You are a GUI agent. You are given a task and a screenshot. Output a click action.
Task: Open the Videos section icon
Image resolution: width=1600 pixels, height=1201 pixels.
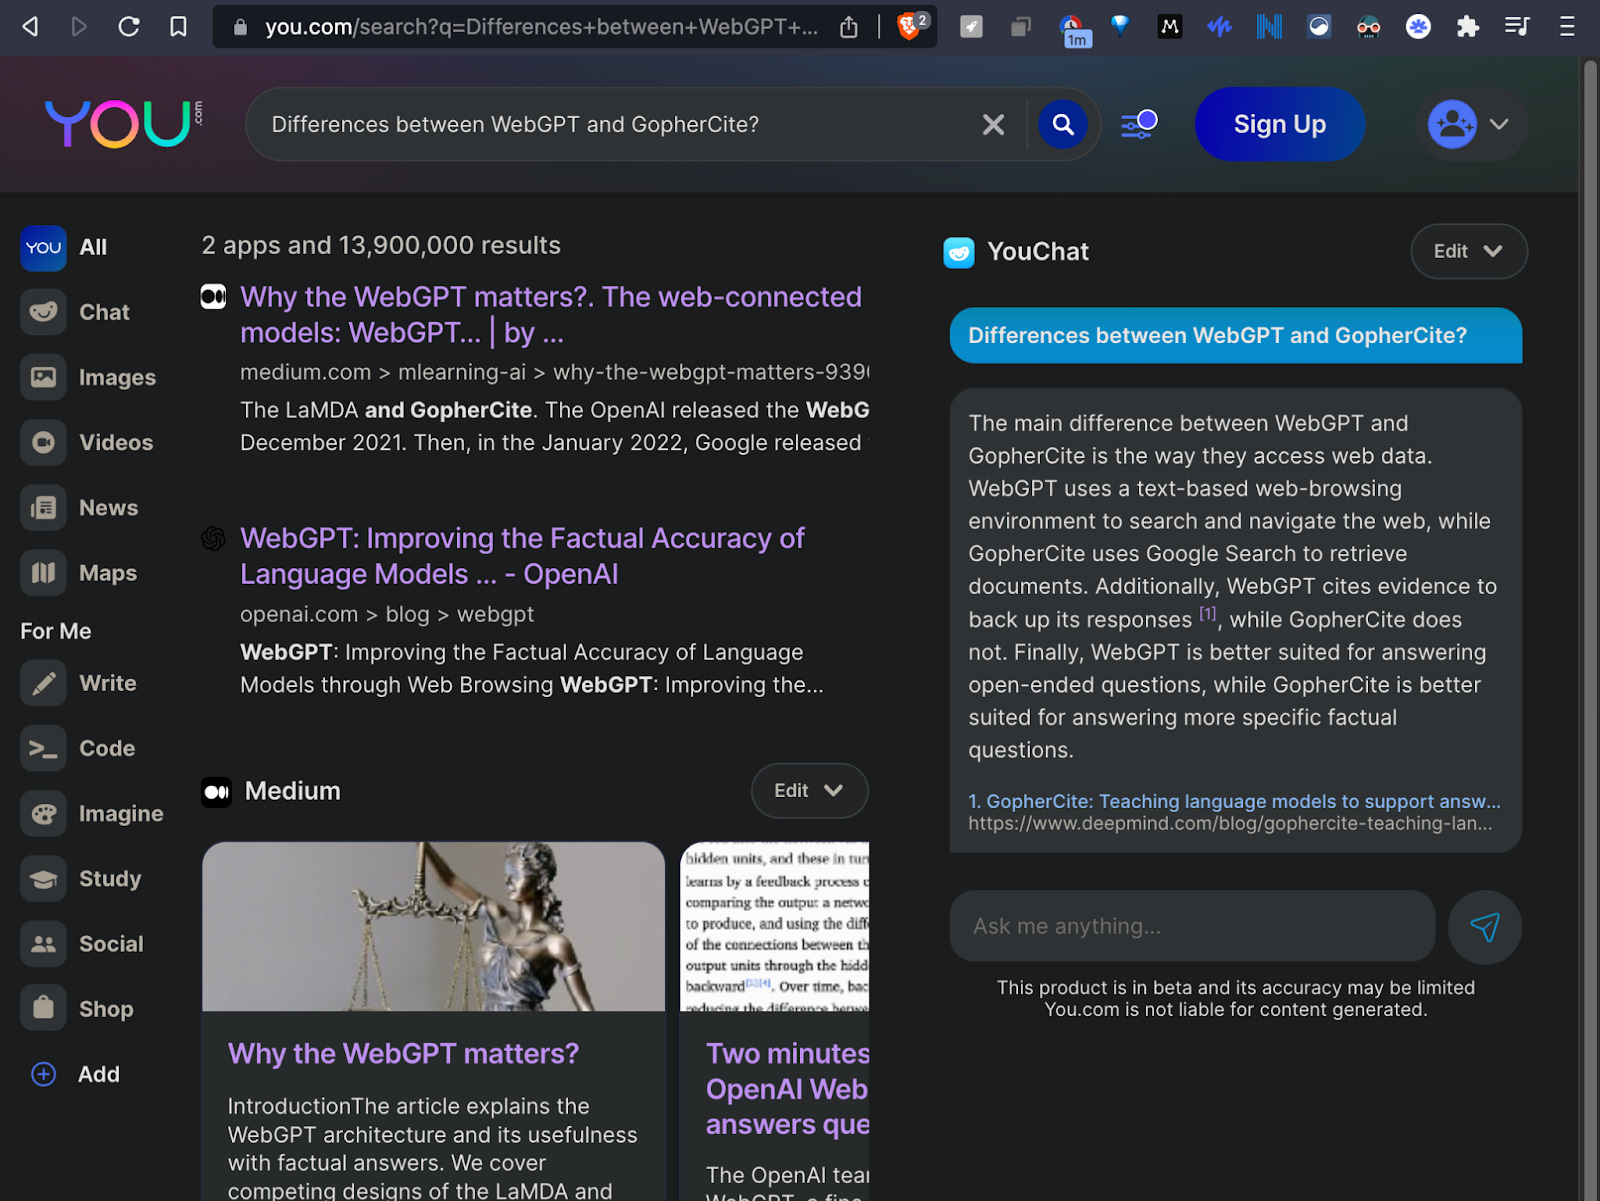(x=43, y=442)
